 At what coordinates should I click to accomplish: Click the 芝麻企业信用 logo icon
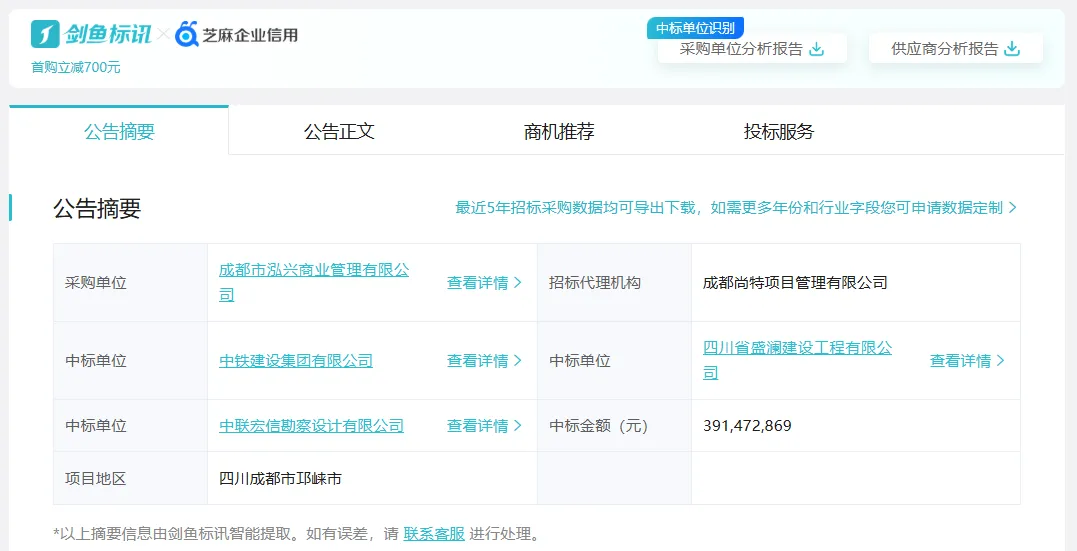(187, 35)
